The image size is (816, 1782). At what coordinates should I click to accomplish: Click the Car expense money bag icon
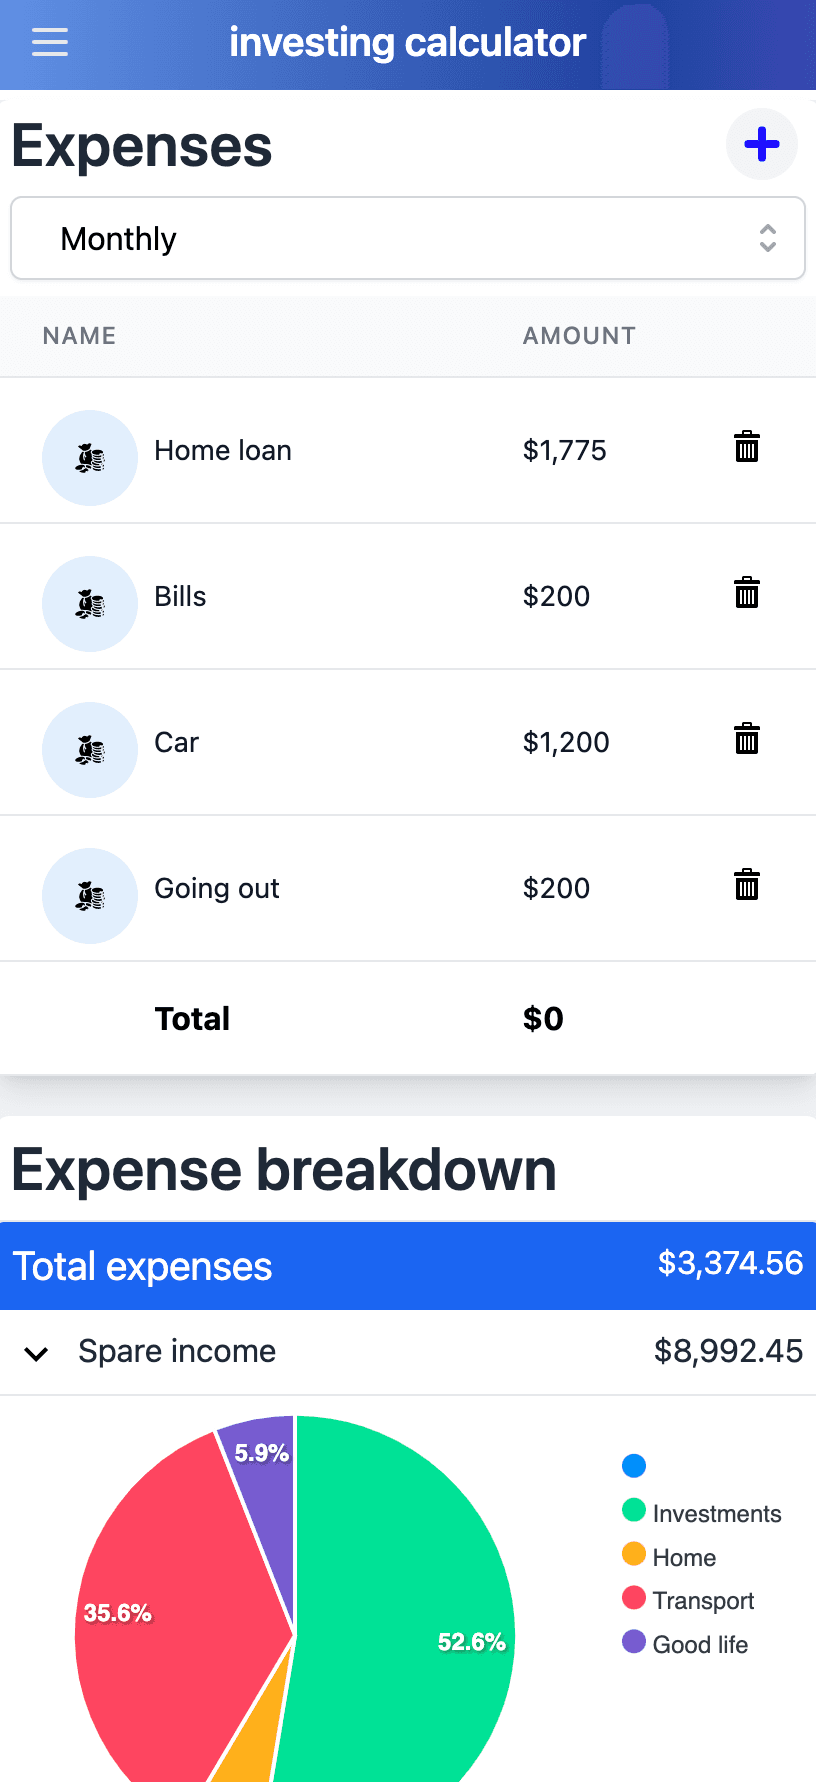(90, 750)
